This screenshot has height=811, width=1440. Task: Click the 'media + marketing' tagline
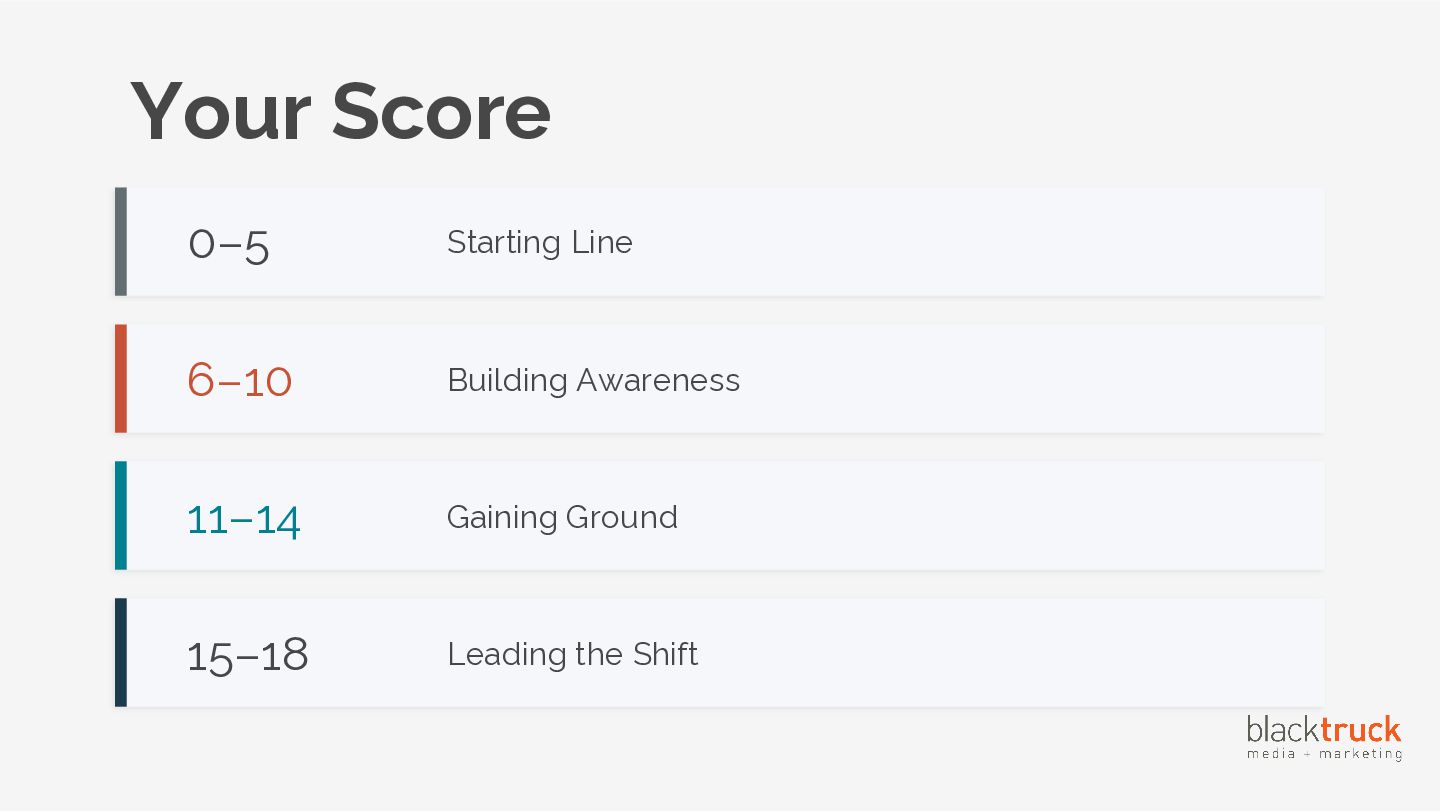click(x=1324, y=754)
